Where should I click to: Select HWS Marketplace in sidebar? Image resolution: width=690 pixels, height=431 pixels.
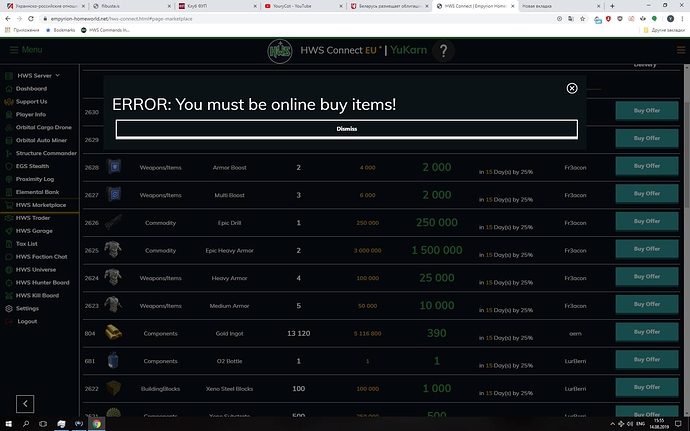click(41, 205)
